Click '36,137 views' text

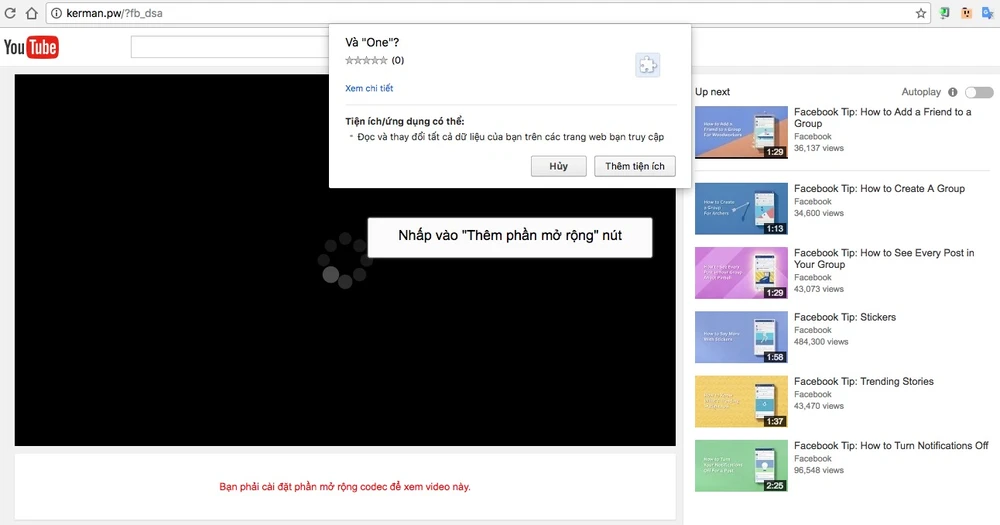click(x=819, y=148)
